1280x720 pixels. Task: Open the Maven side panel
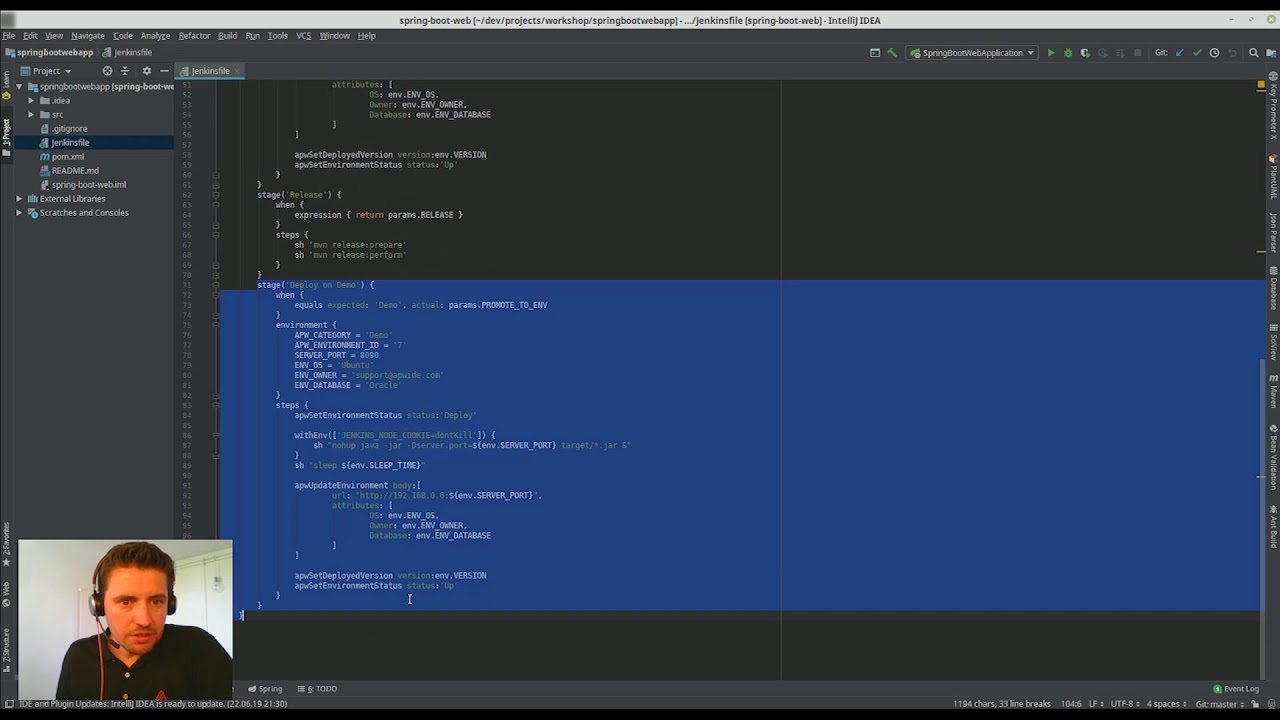(x=1273, y=391)
